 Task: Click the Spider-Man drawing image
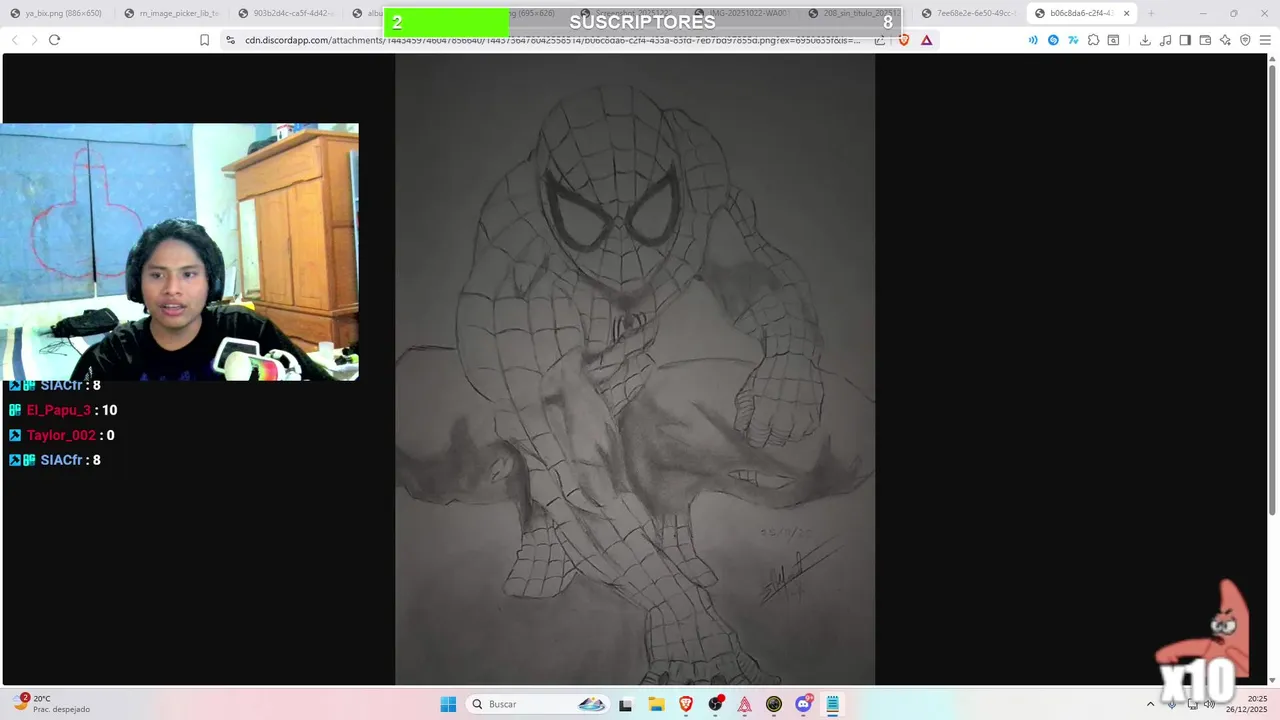(x=635, y=370)
